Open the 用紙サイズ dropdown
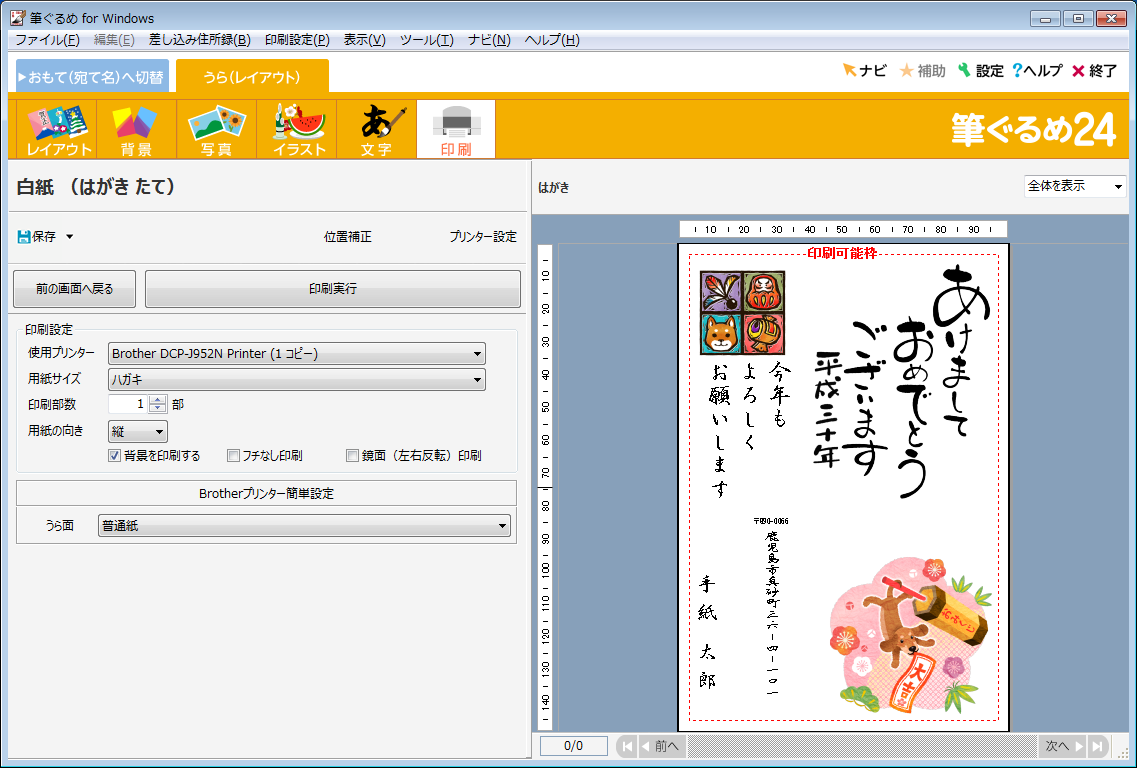Screen dimensions: 1137x768 pyautogui.click(x=297, y=379)
